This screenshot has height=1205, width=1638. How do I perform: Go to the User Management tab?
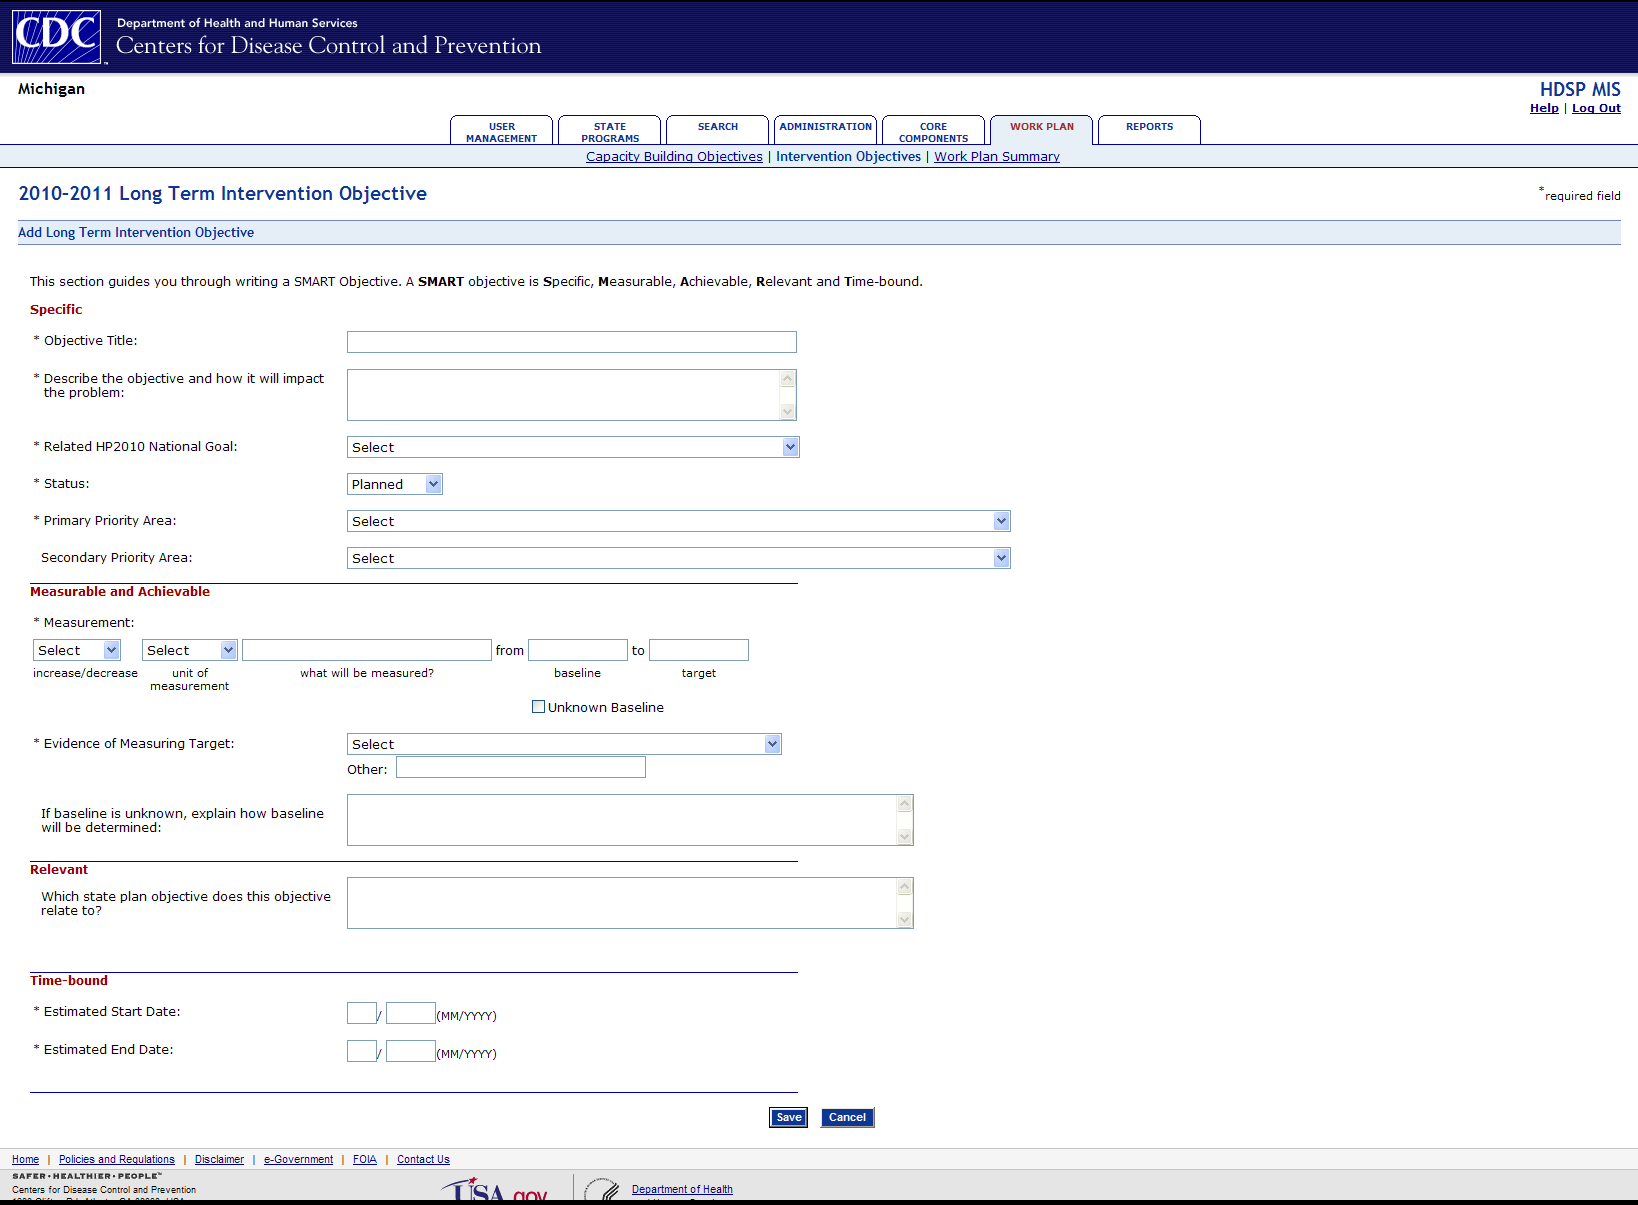501,132
